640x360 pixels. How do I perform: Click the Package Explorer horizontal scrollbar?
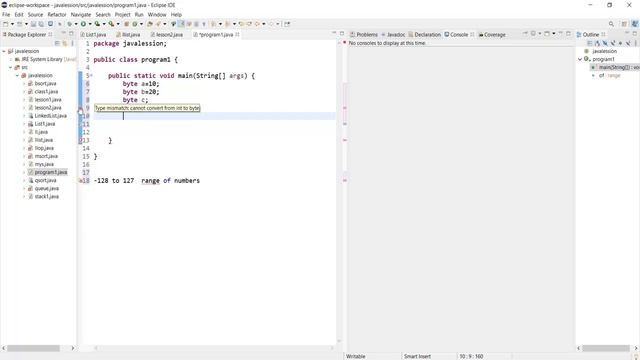(x=33, y=348)
